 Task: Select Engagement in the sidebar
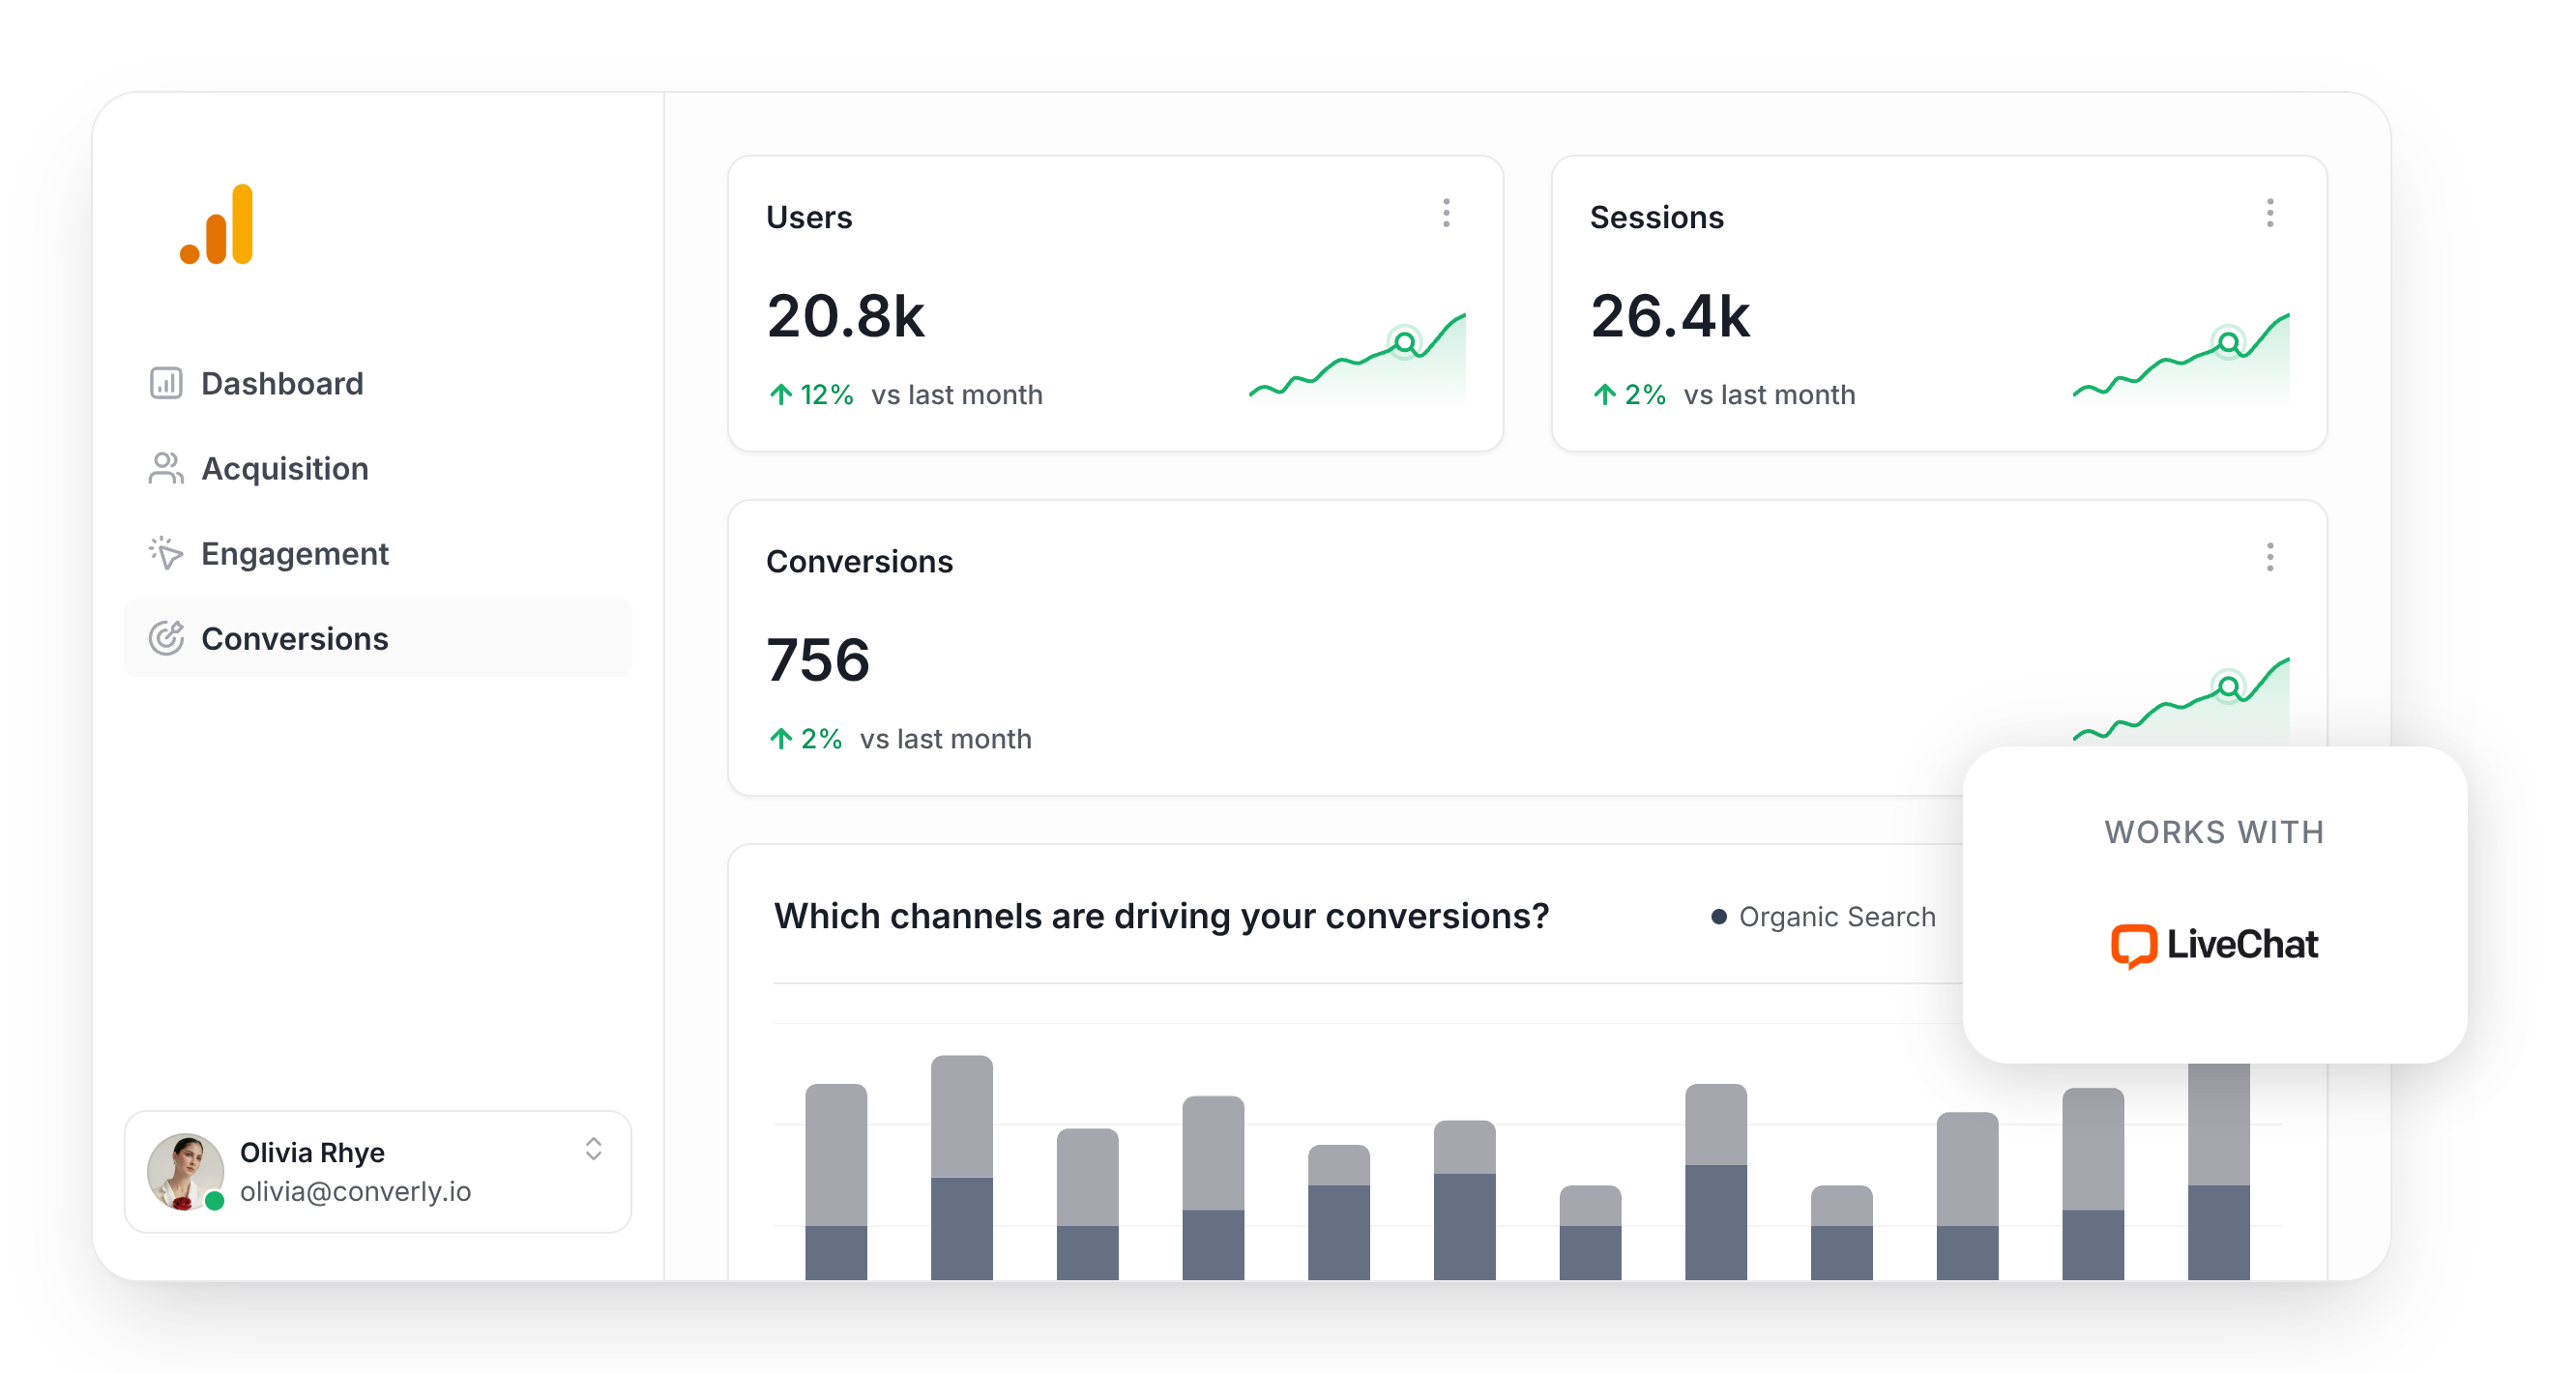tap(294, 553)
